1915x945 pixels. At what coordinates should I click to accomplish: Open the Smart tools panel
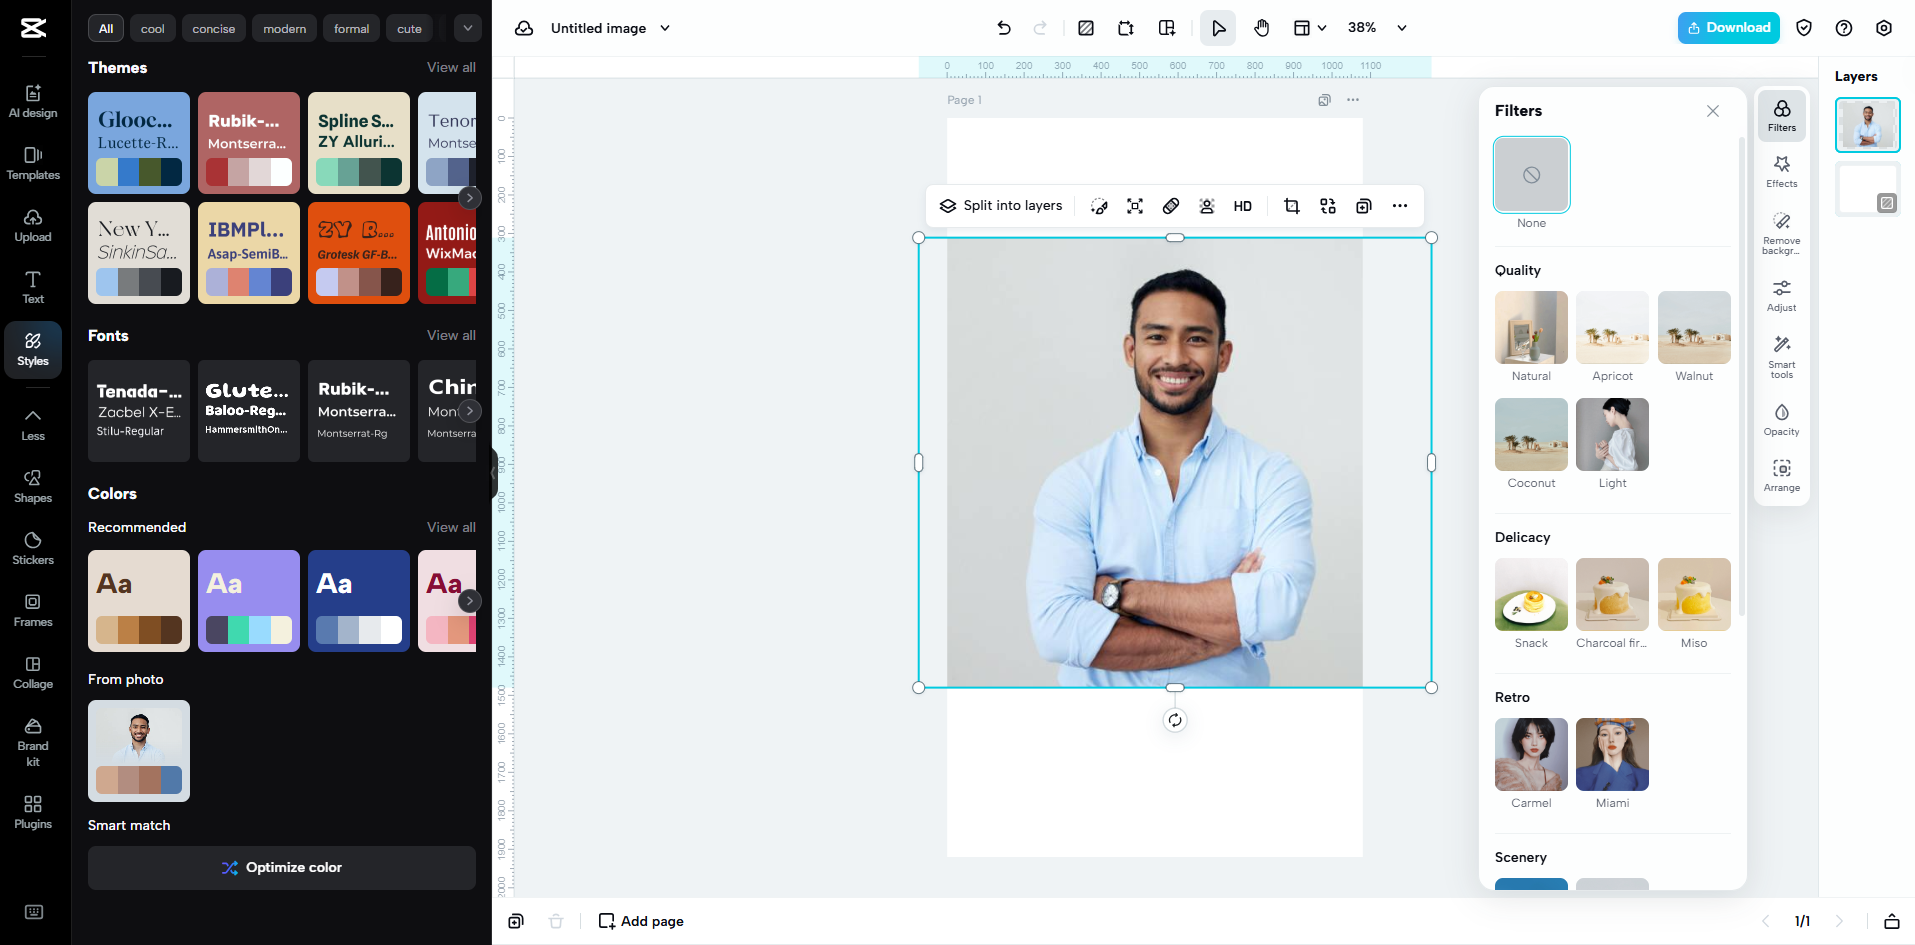tap(1781, 355)
